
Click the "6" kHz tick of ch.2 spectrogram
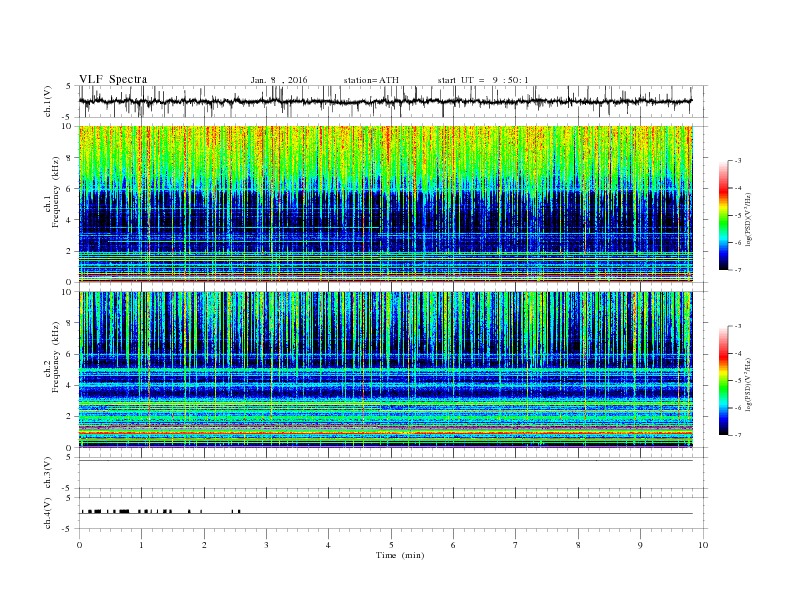coord(69,354)
